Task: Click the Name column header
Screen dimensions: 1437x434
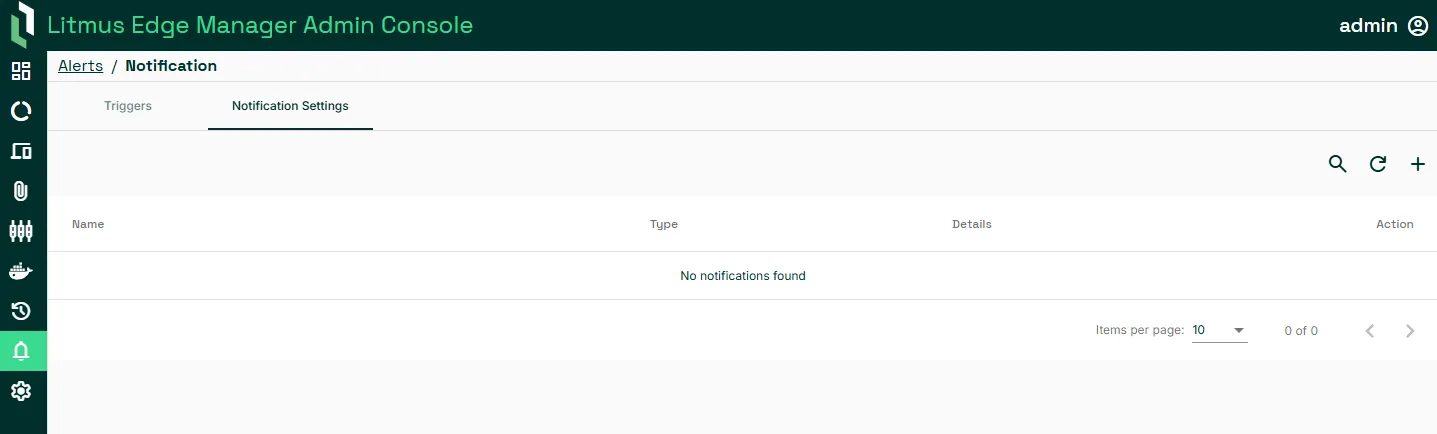Action: point(88,224)
